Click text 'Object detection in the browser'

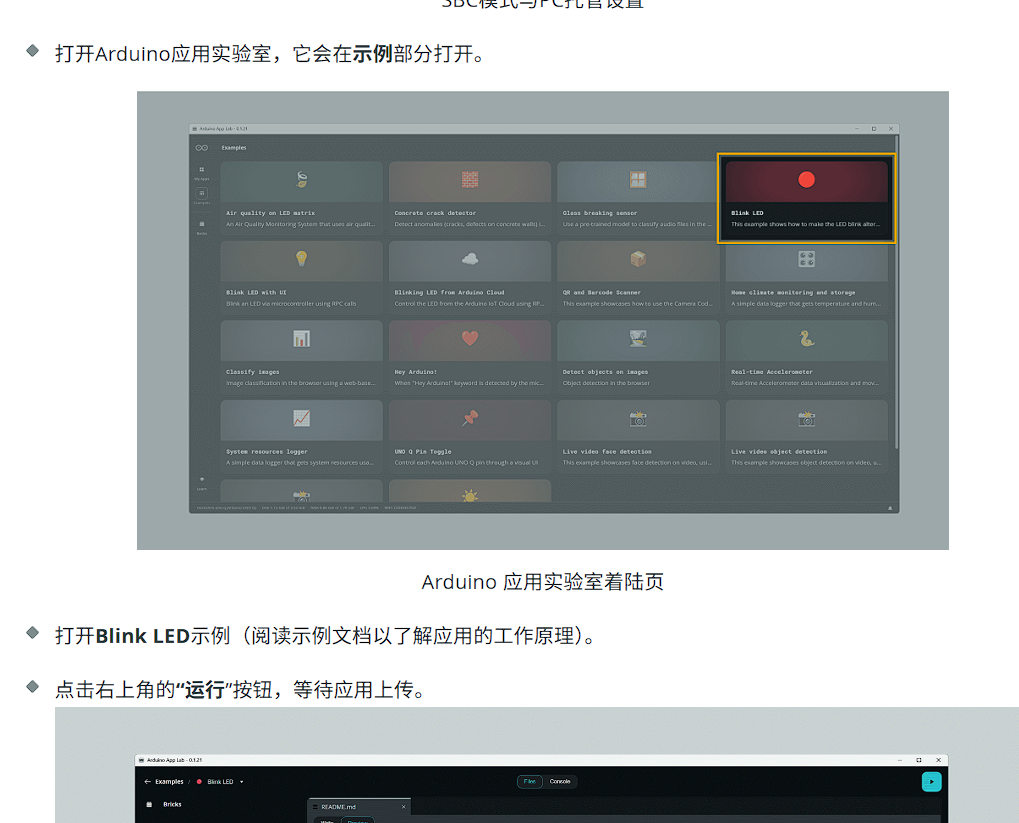click(x=606, y=383)
